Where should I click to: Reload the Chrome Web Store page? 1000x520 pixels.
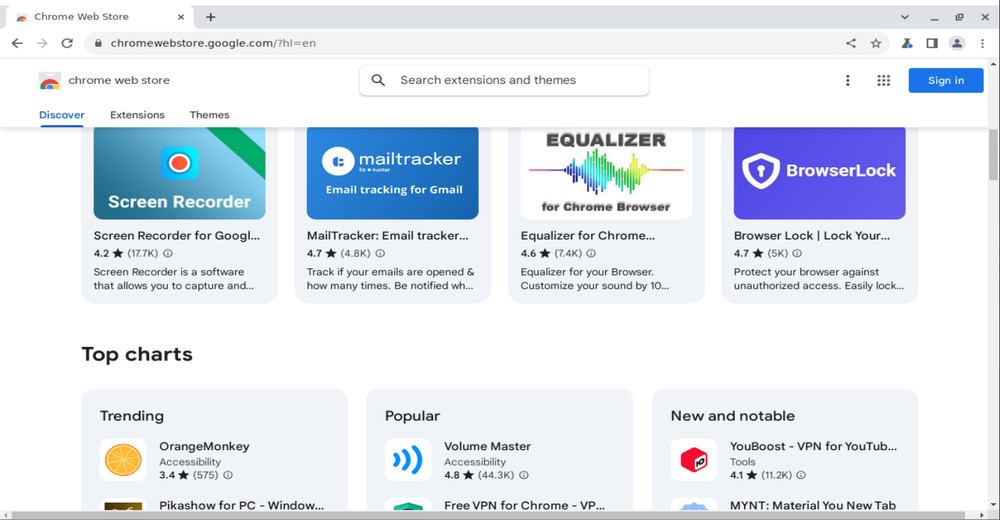coord(67,43)
